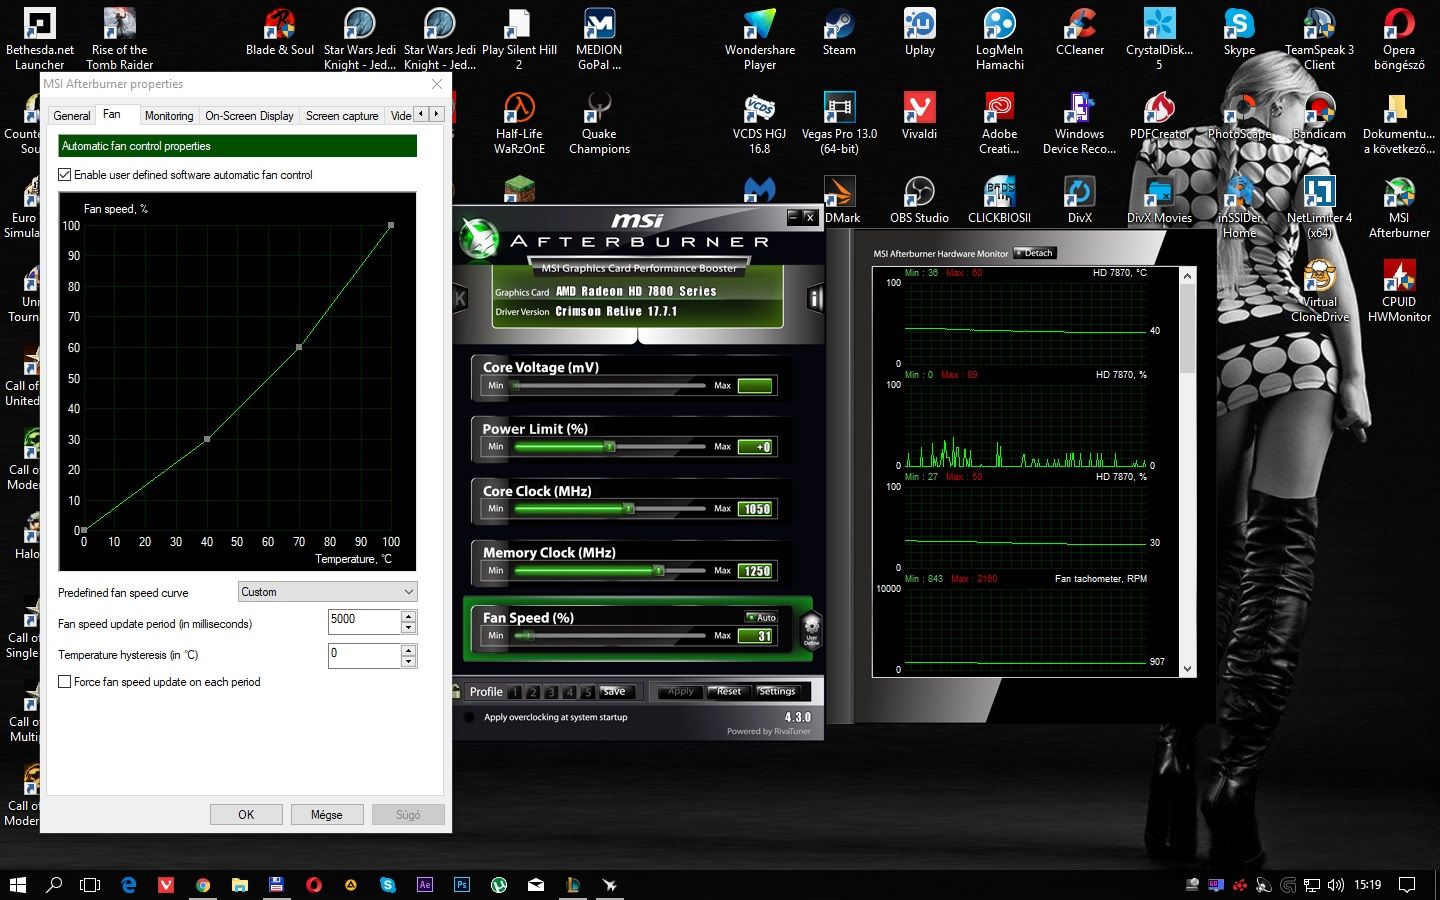This screenshot has width=1440, height=900.
Task: Click the fan User Define gear icon
Action: (x=811, y=630)
